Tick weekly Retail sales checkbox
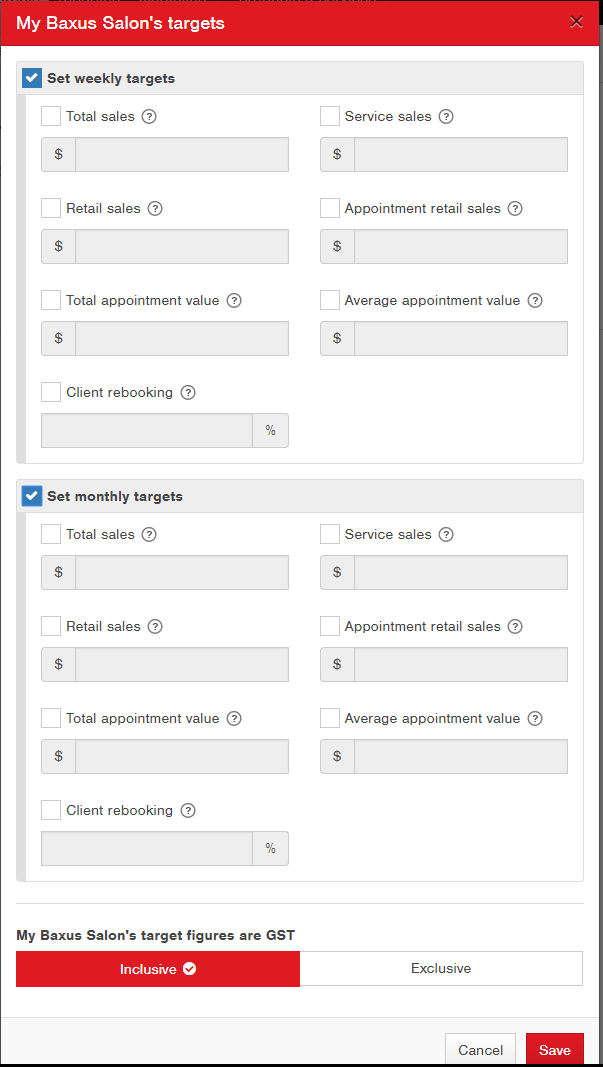 pos(51,208)
